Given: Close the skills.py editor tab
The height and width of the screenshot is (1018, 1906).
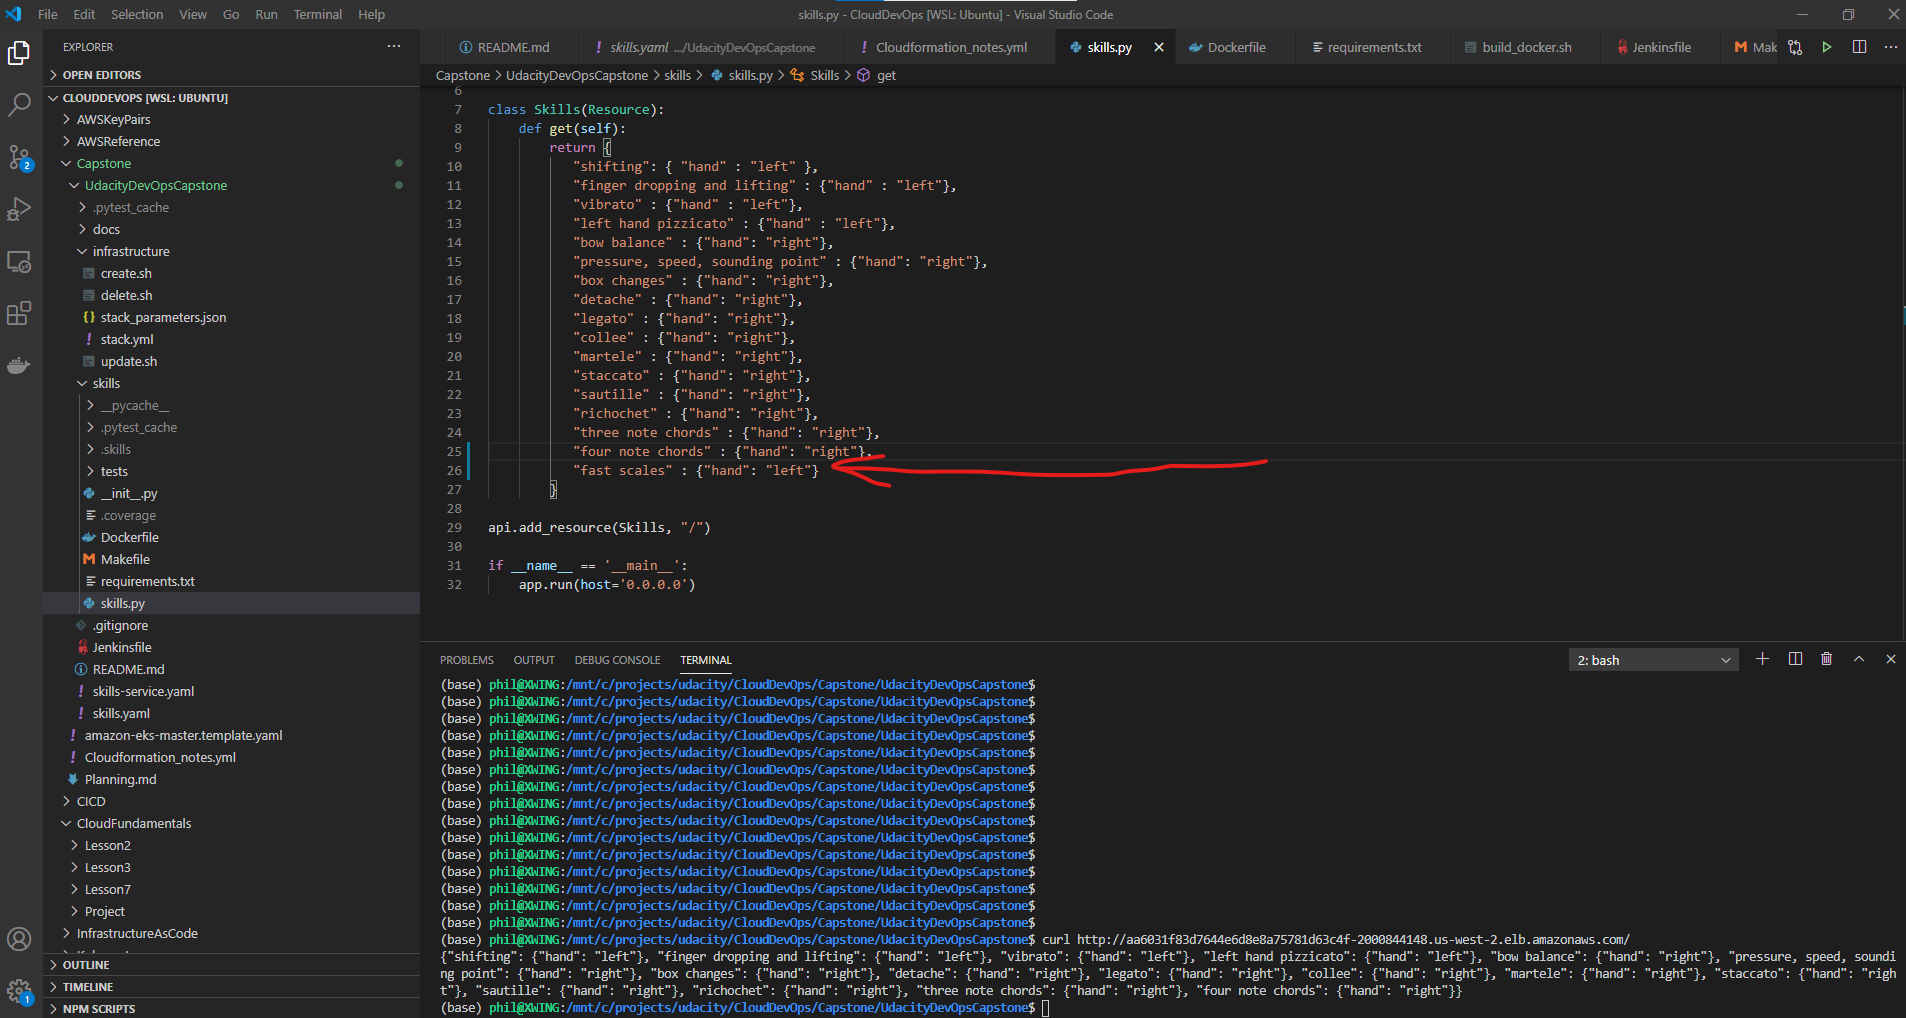Looking at the screenshot, I should (1159, 47).
